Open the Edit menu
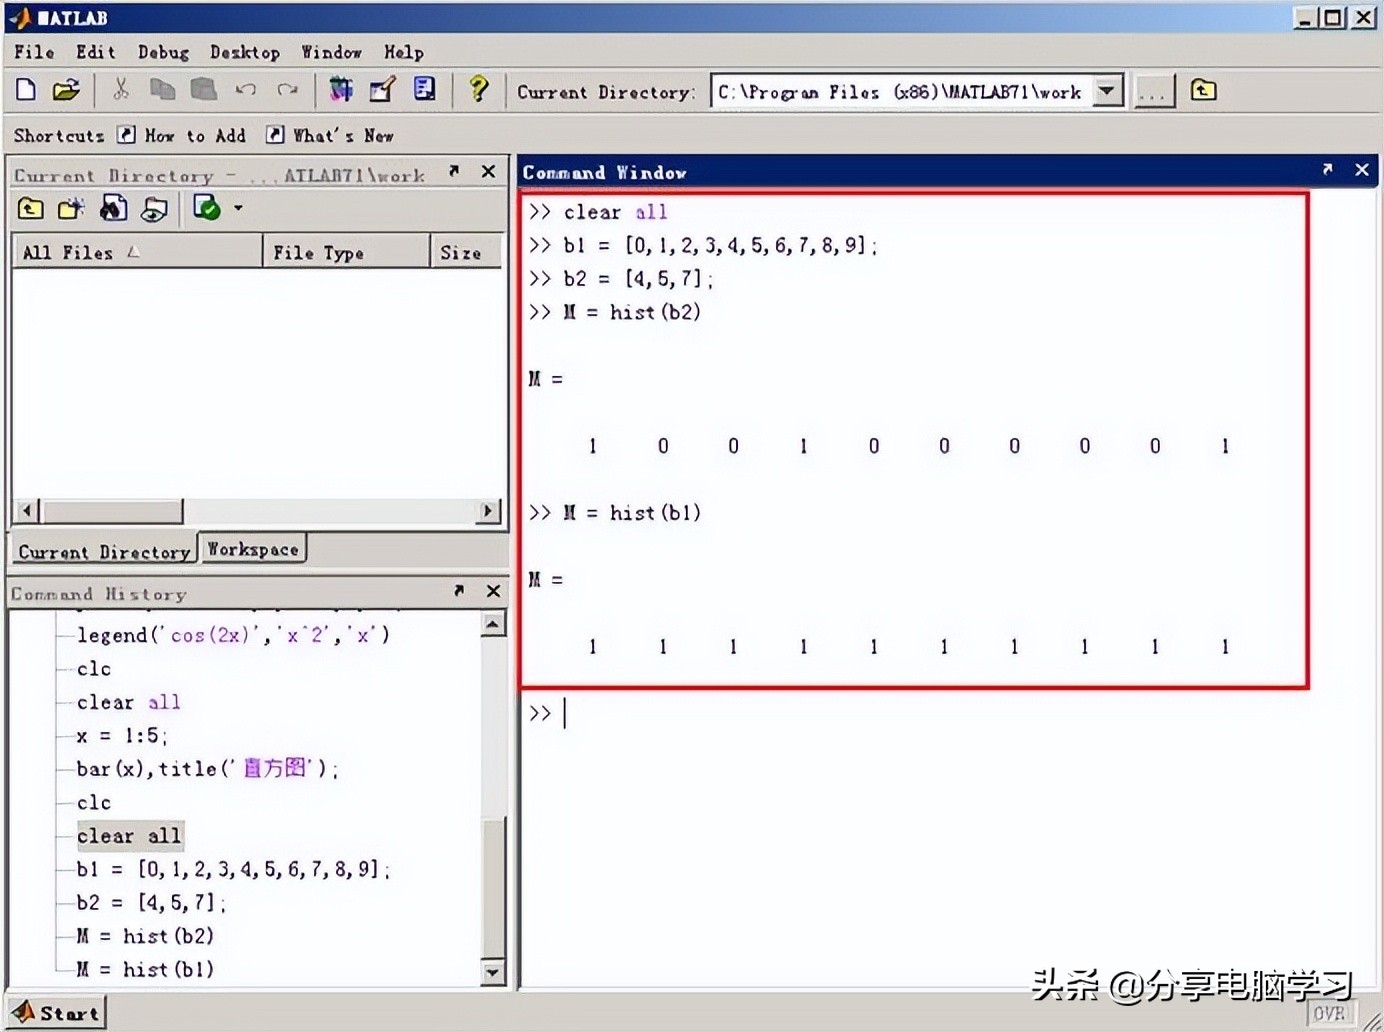Image resolution: width=1384 pixels, height=1032 pixels. tap(96, 52)
